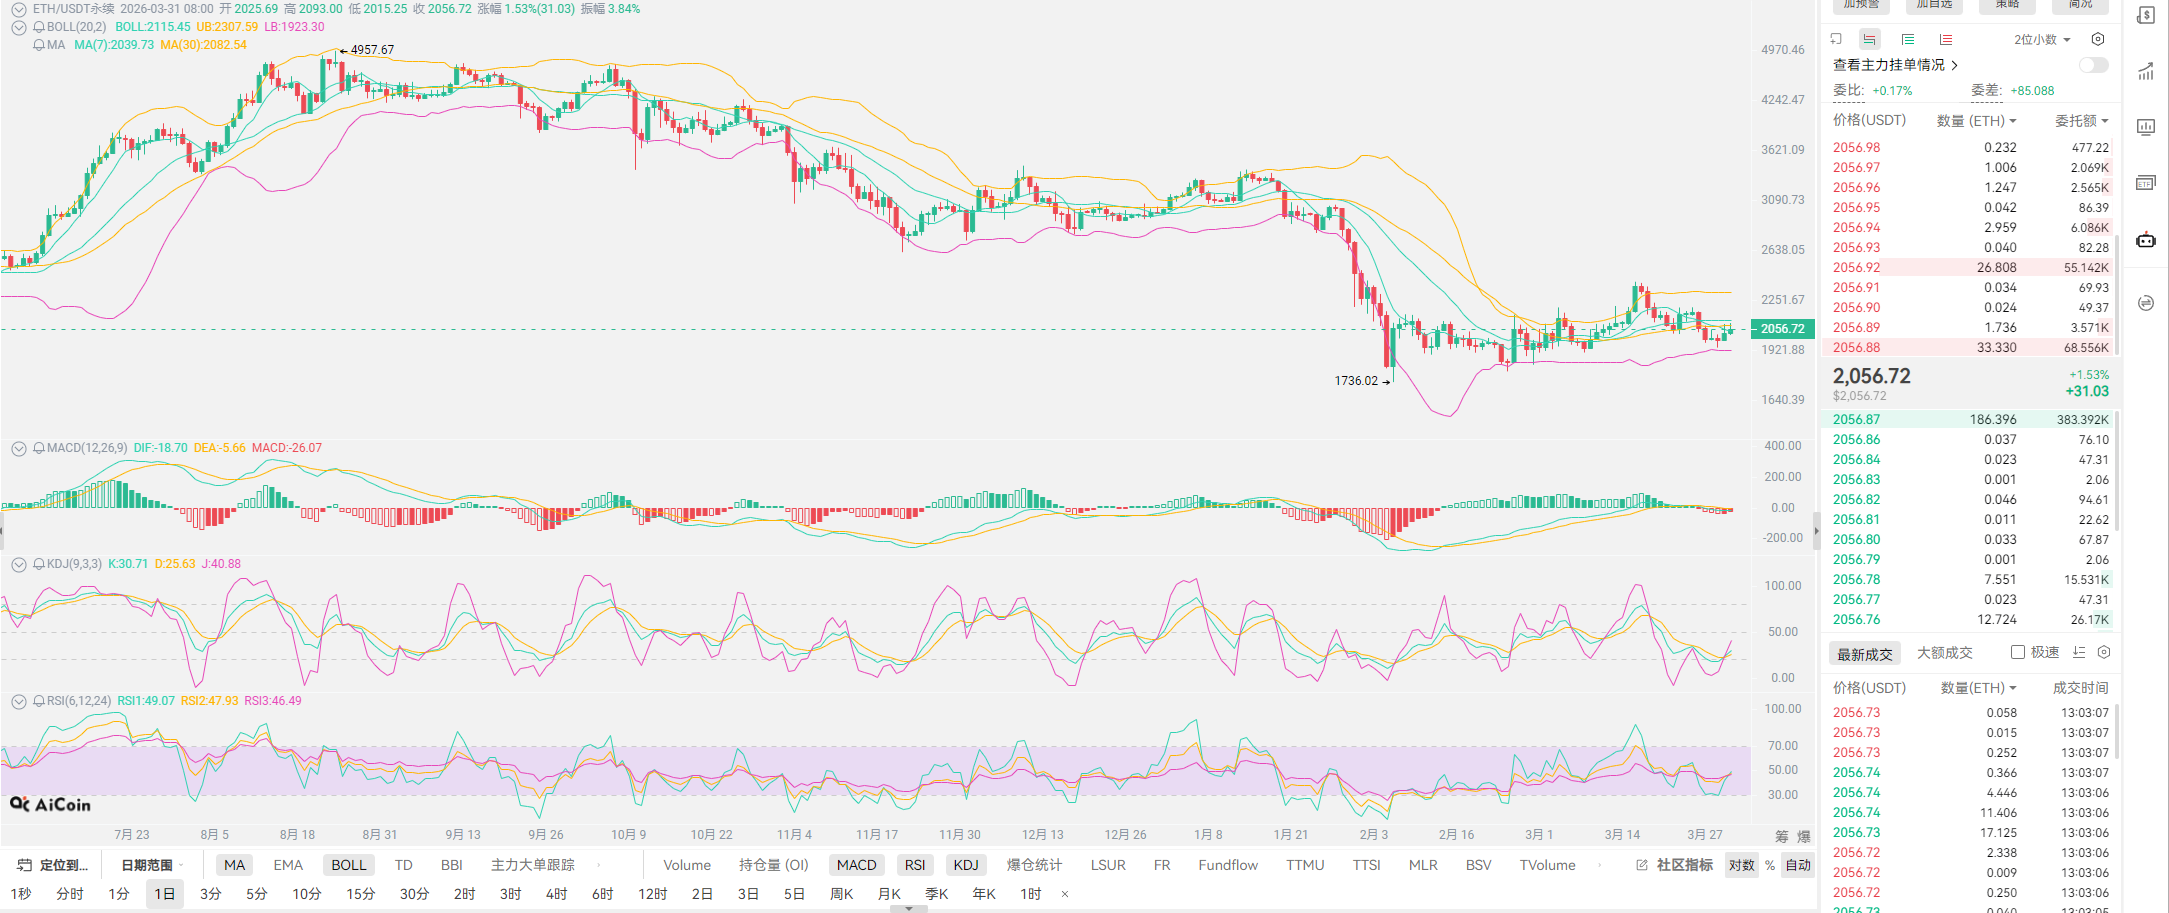Collapse the MACD indicator panel chevron
Screen dimensions: 2169x913
pos(18,449)
